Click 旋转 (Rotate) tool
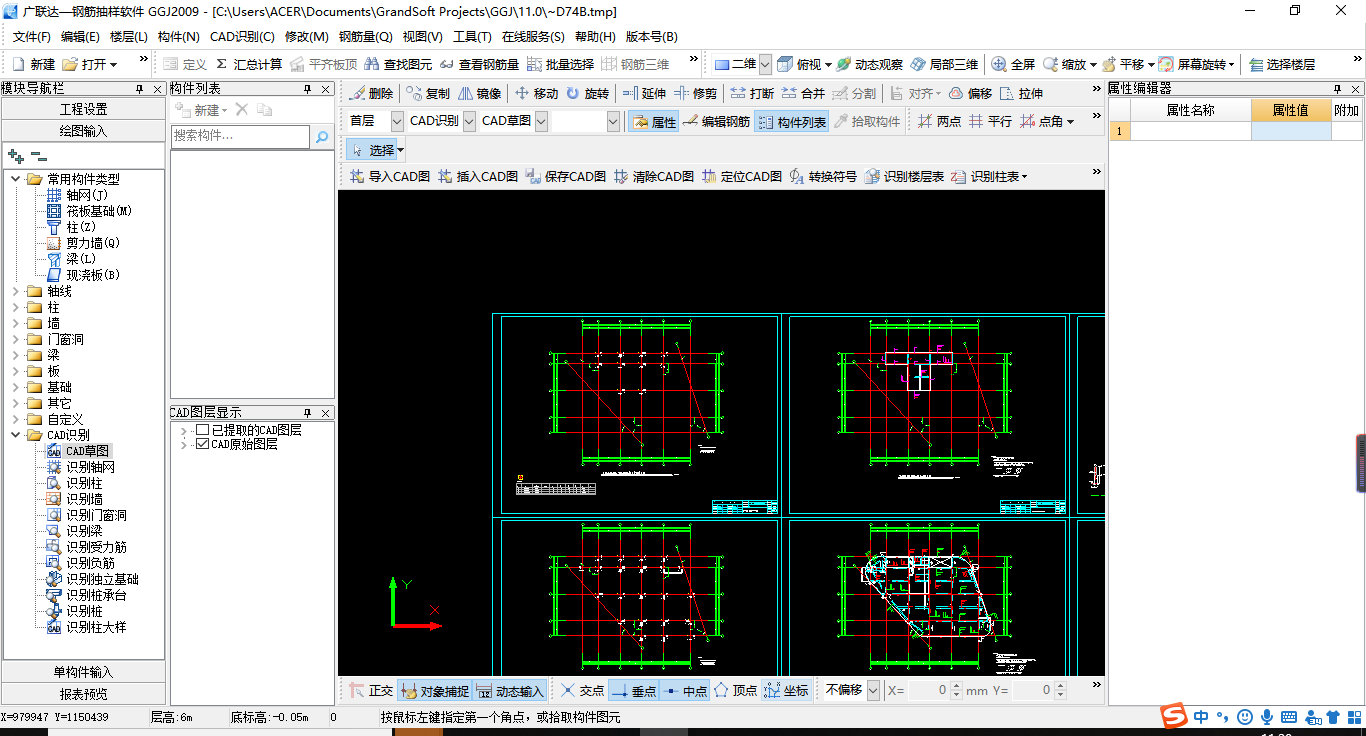Image resolution: width=1366 pixels, height=736 pixels. [587, 93]
